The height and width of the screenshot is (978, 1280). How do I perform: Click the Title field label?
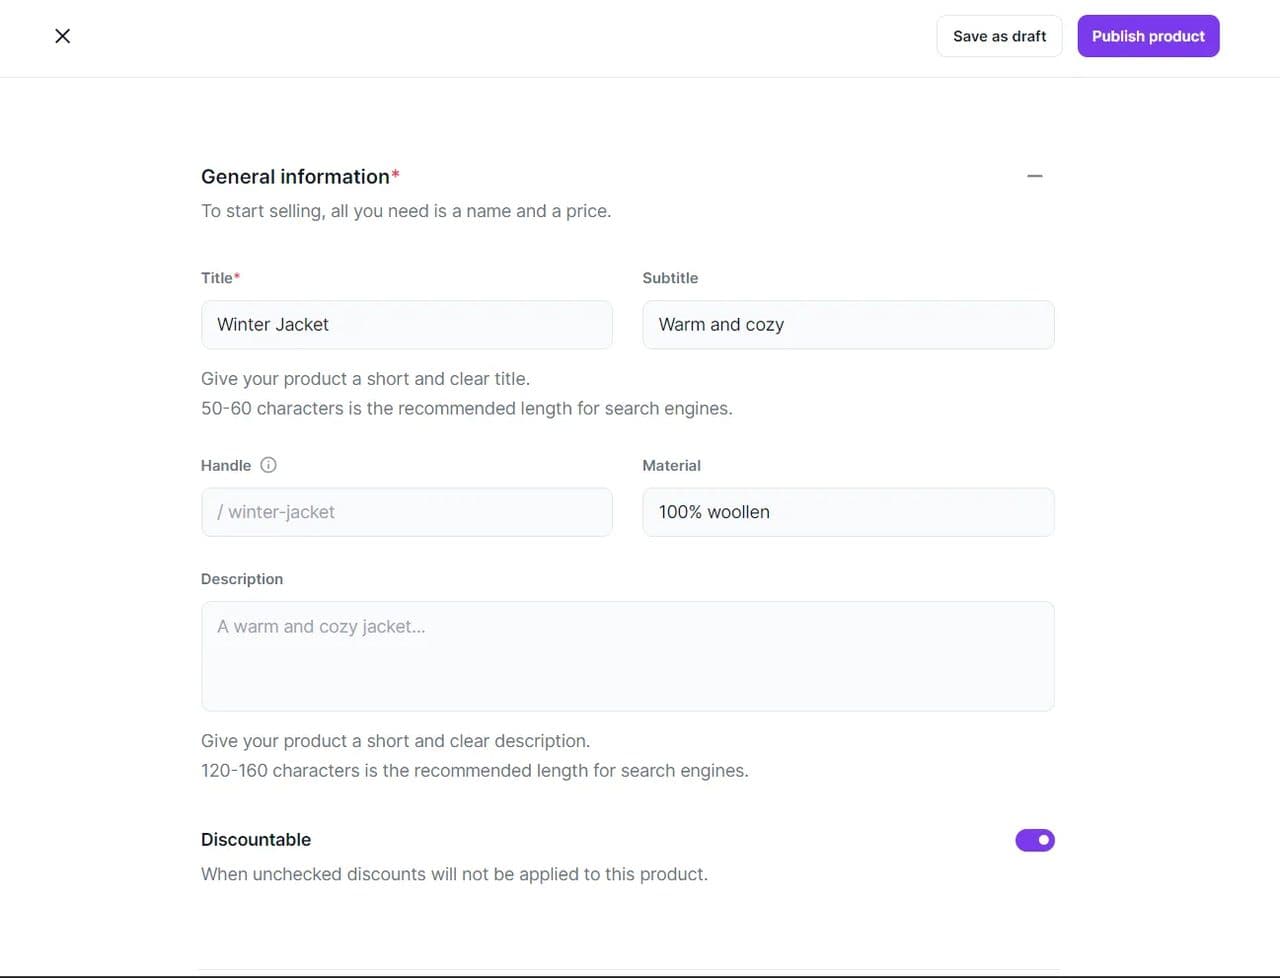pos(220,278)
